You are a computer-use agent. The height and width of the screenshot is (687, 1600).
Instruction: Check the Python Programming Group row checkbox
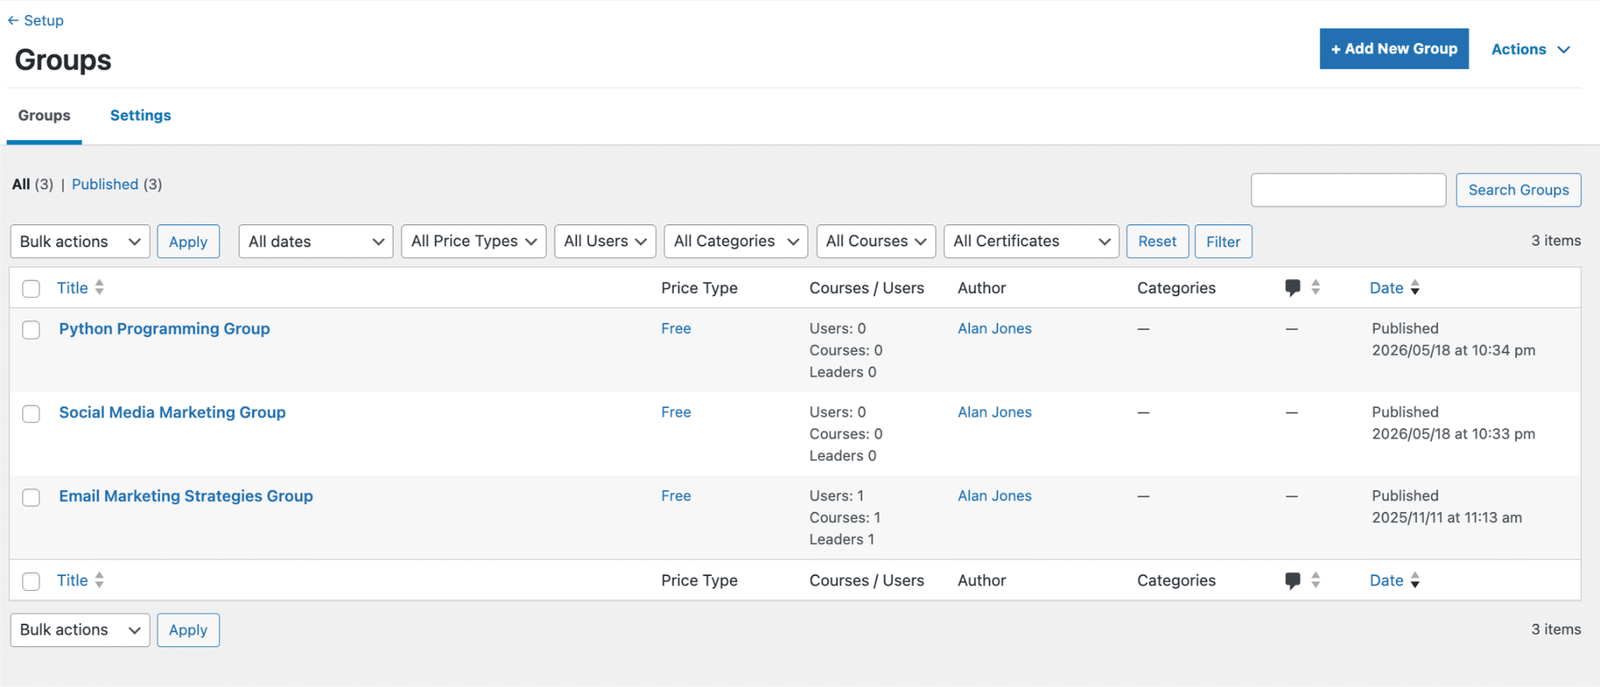coord(31,330)
